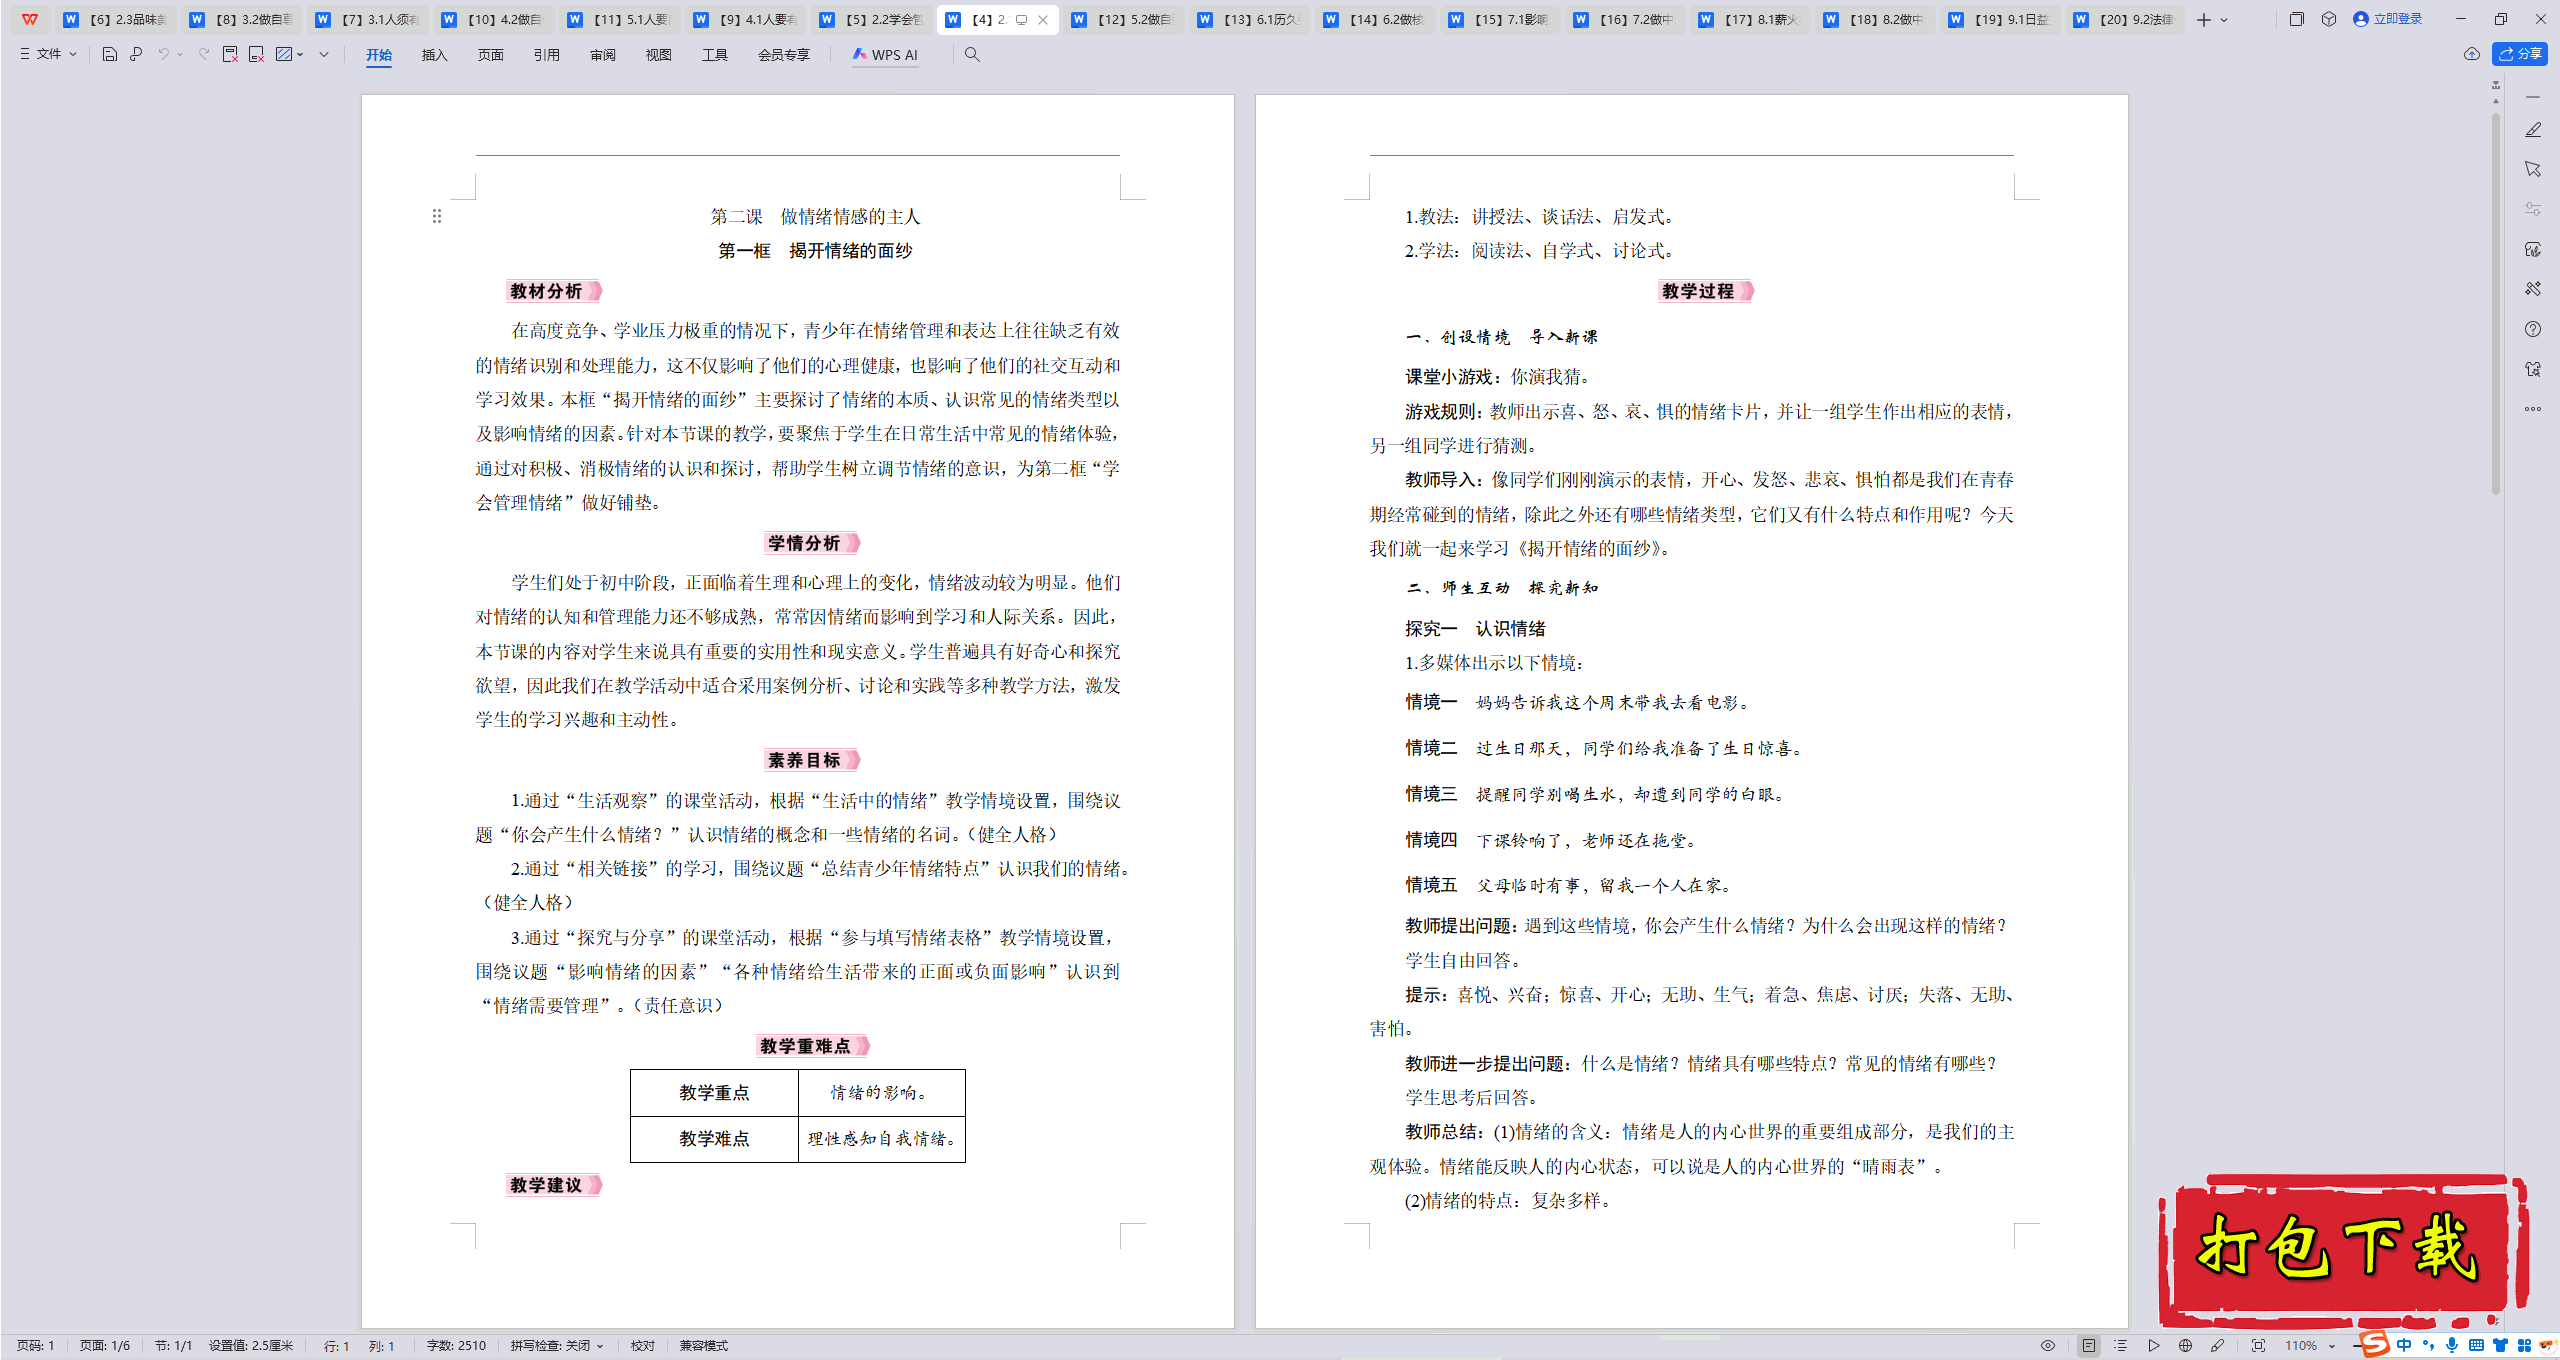Click the three-dots more icon in sidebar
This screenshot has width=2560, height=1360.
tap(2533, 409)
